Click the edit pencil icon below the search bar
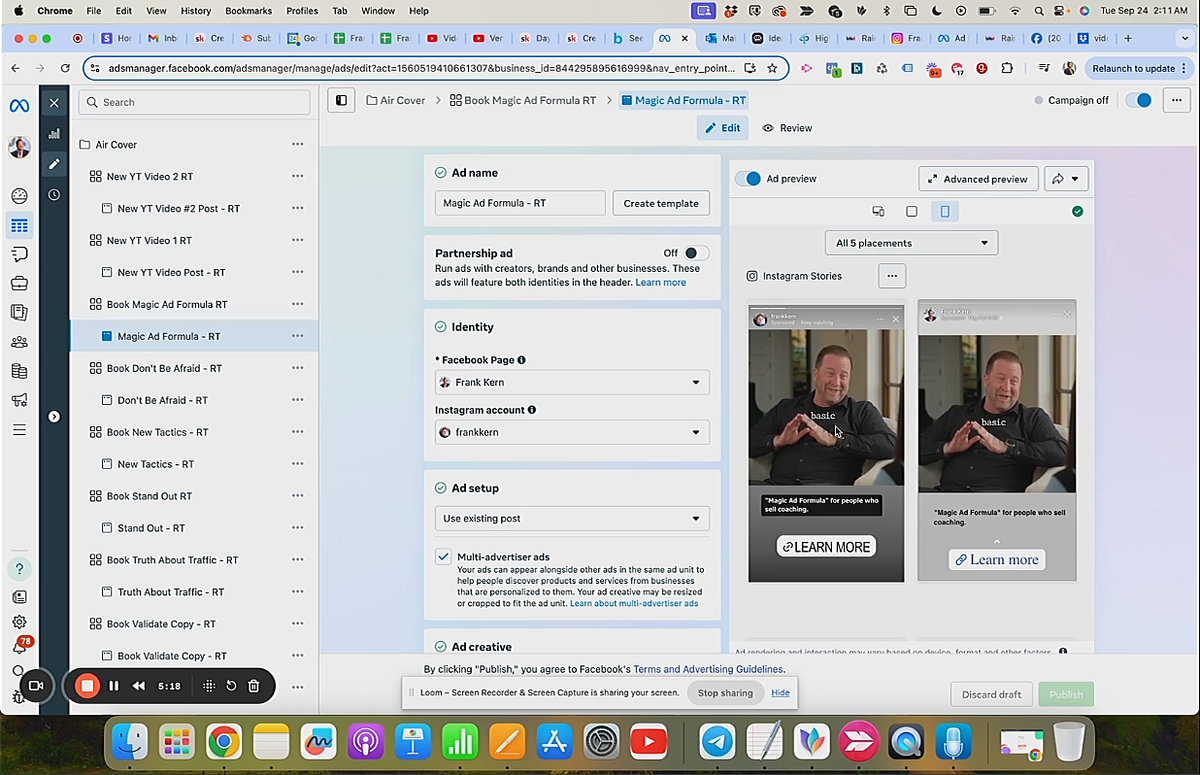The height and width of the screenshot is (775, 1200). point(54,164)
